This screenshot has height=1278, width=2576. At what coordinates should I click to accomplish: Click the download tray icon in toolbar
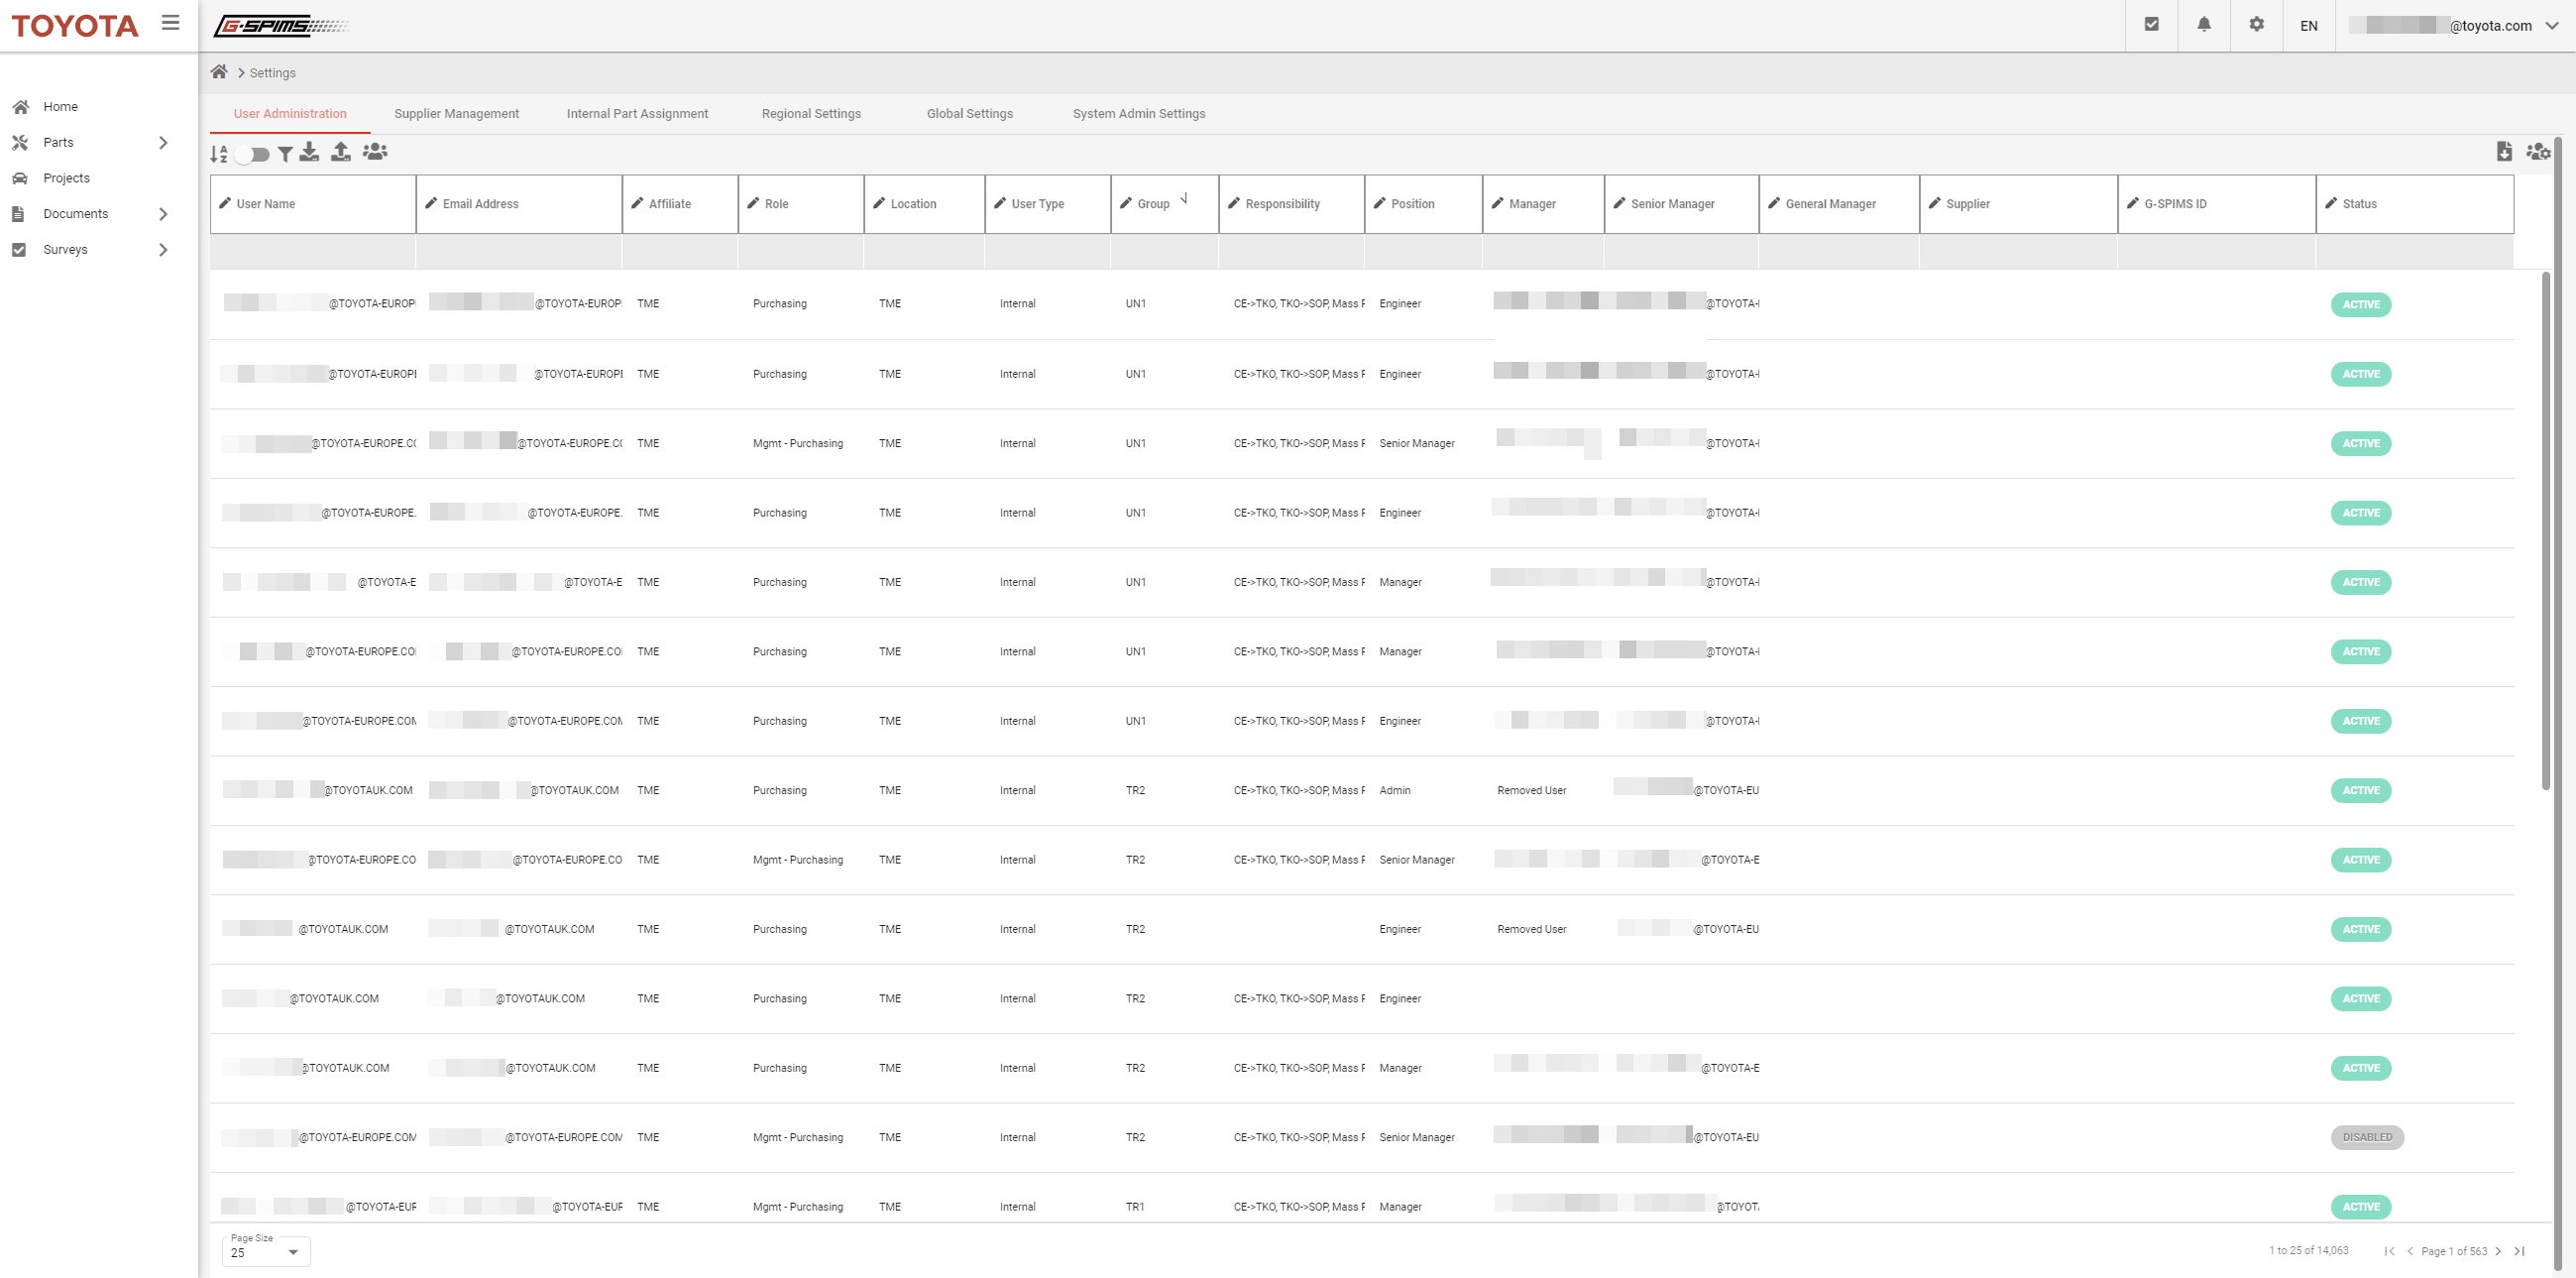click(310, 152)
